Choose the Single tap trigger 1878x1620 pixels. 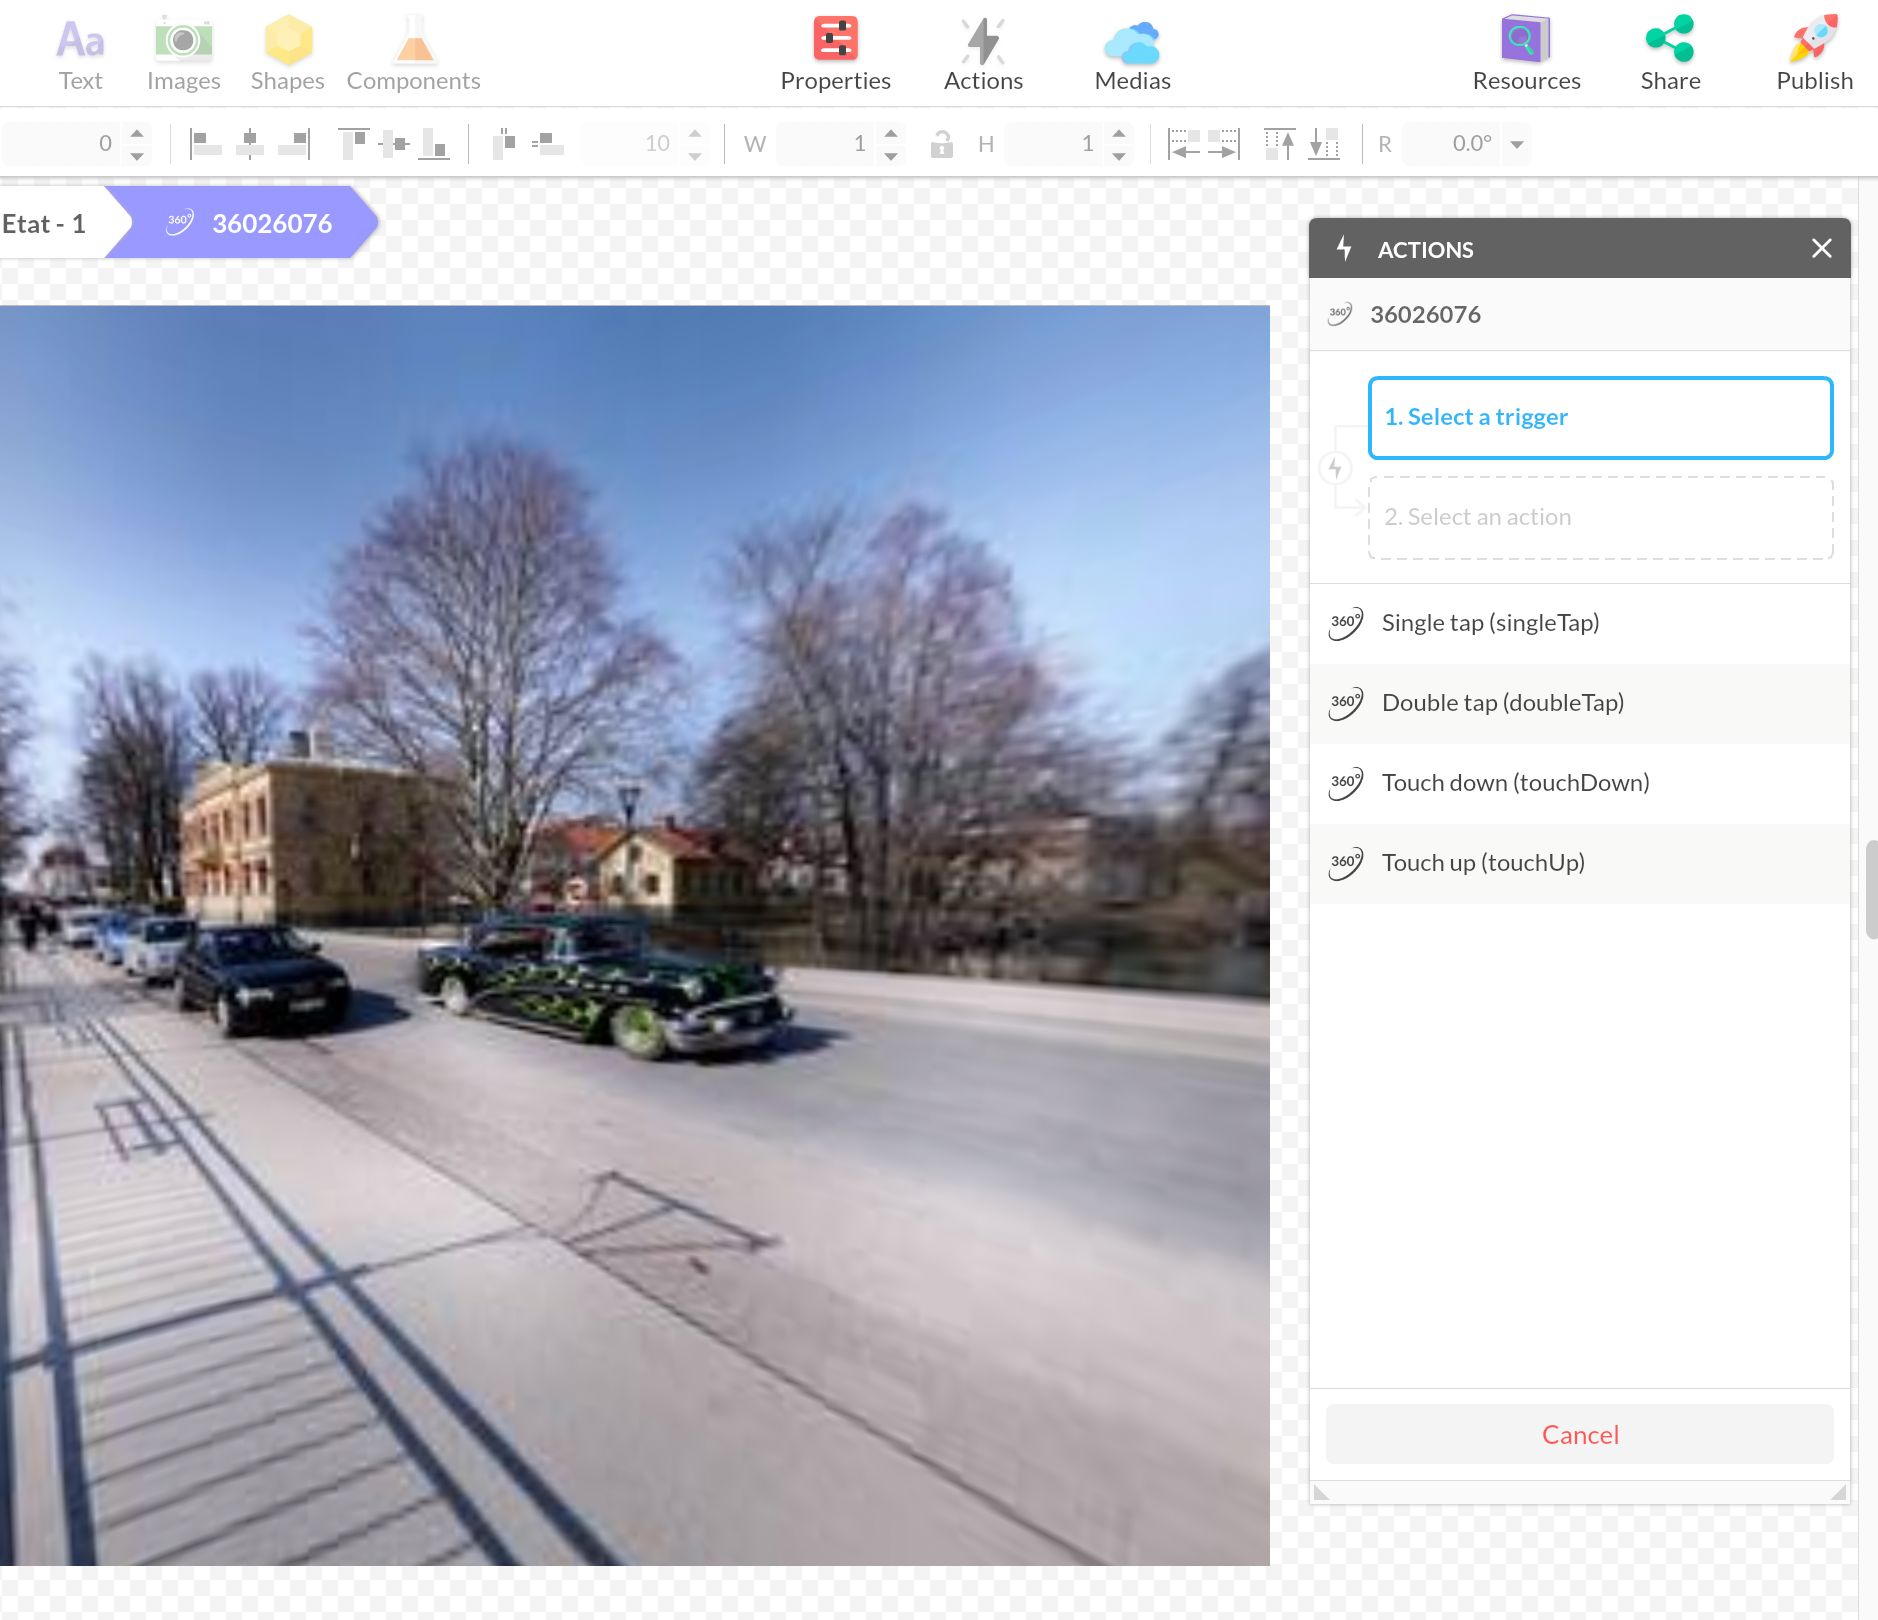pyautogui.click(x=1490, y=623)
